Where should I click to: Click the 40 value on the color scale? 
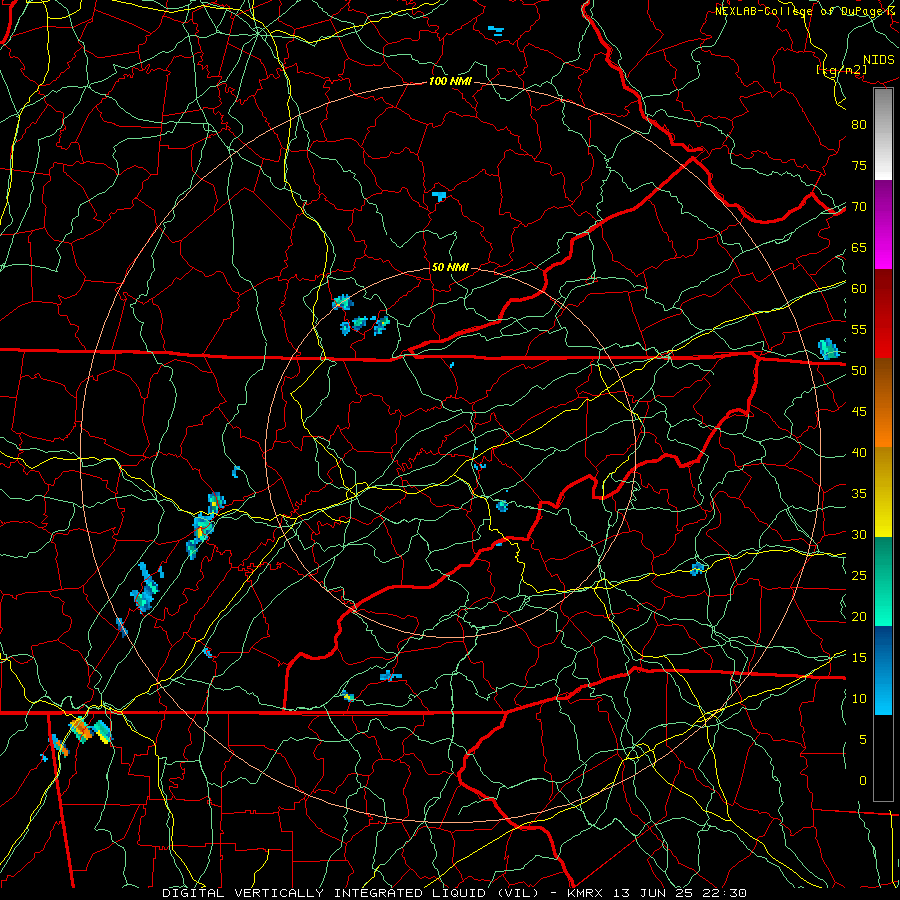(859, 452)
